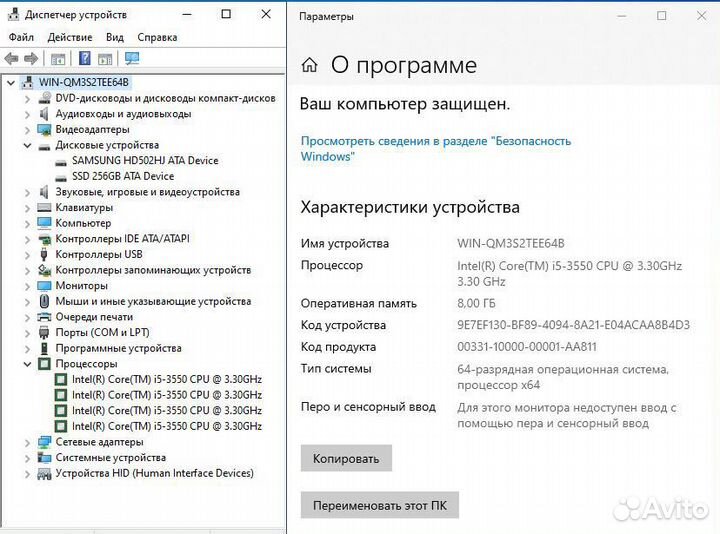Click the Компьютер monitor icon
Viewport: 720px width, 534px height.
[x=45, y=223]
